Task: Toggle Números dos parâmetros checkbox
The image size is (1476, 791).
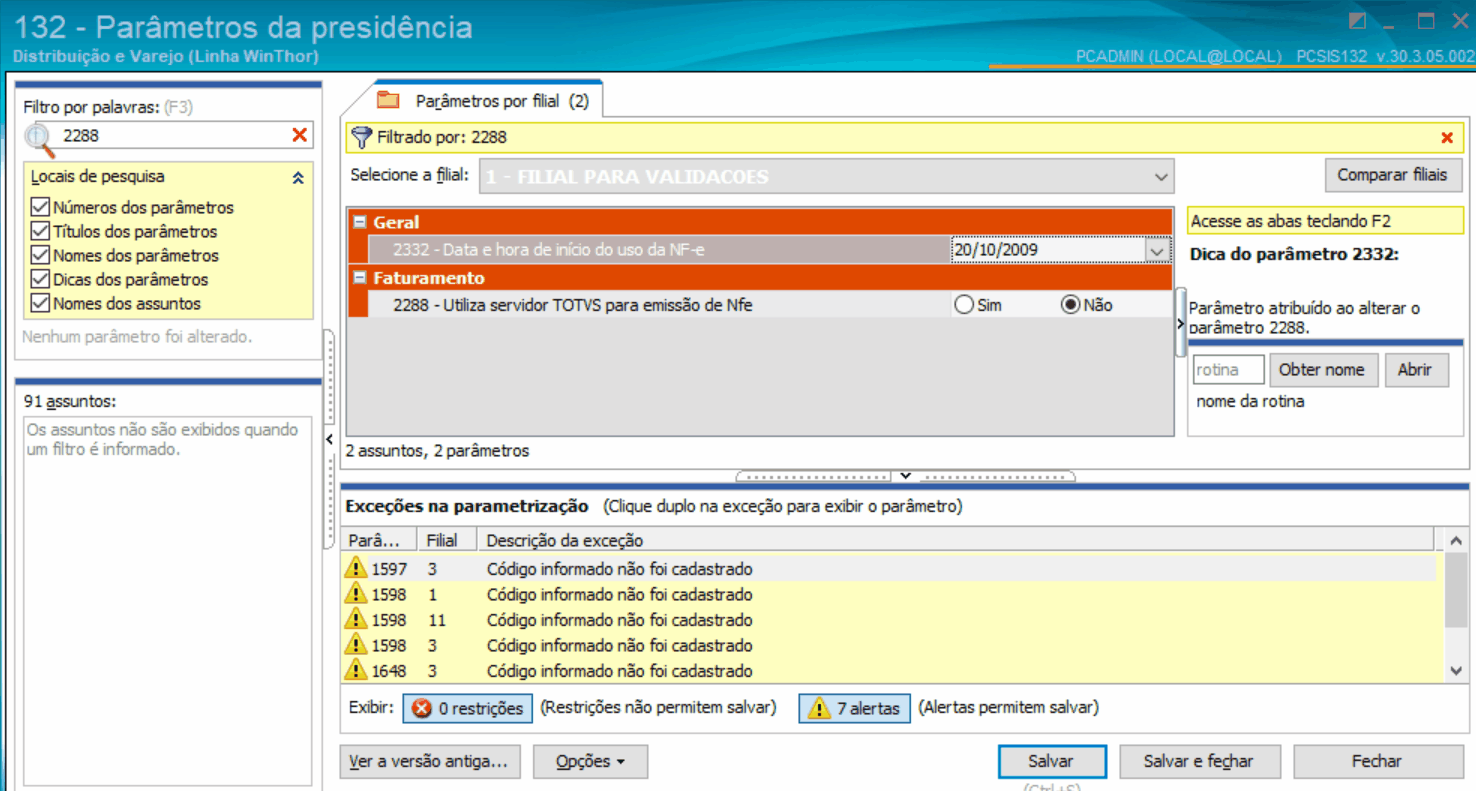Action: click(x=40, y=207)
